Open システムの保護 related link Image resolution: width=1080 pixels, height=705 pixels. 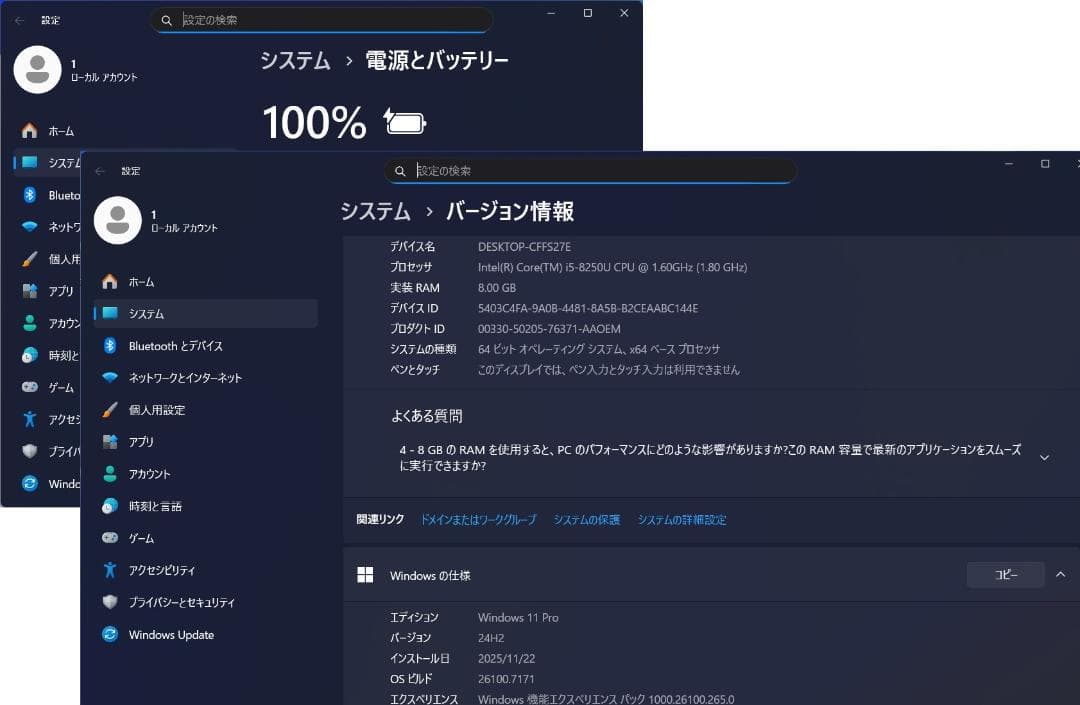pyautogui.click(x=586, y=520)
